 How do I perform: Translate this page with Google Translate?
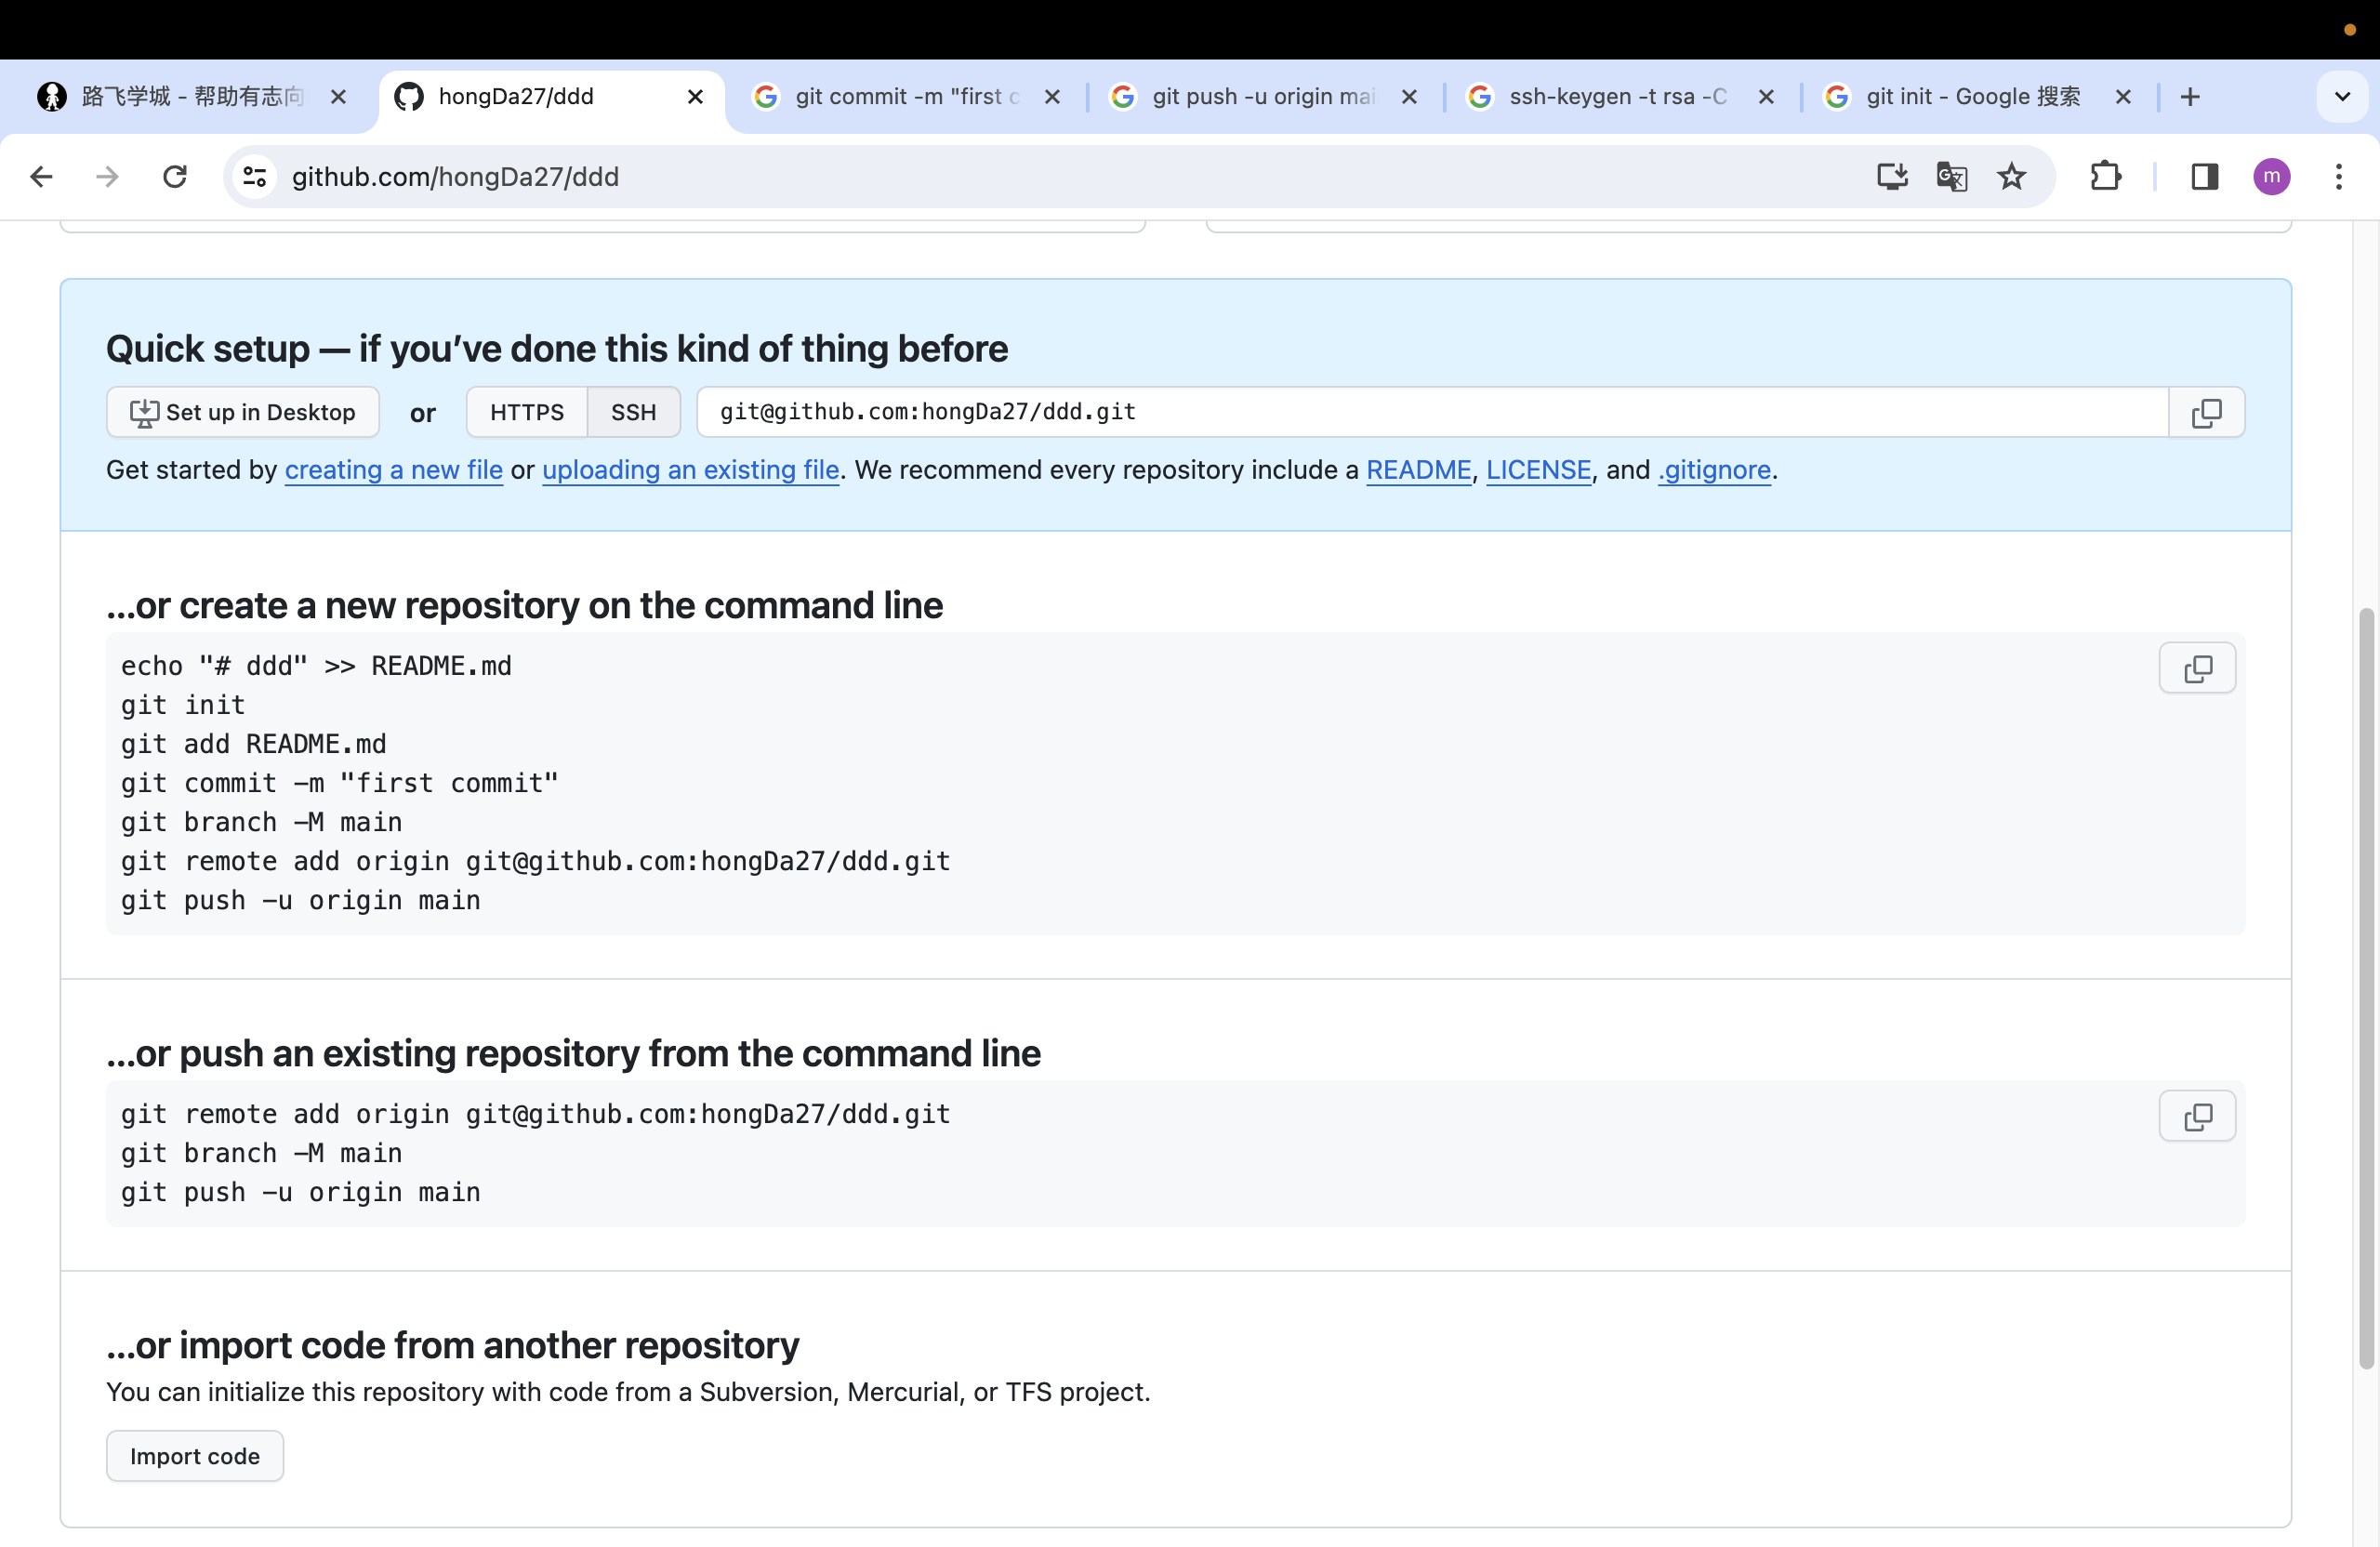pos(1951,177)
